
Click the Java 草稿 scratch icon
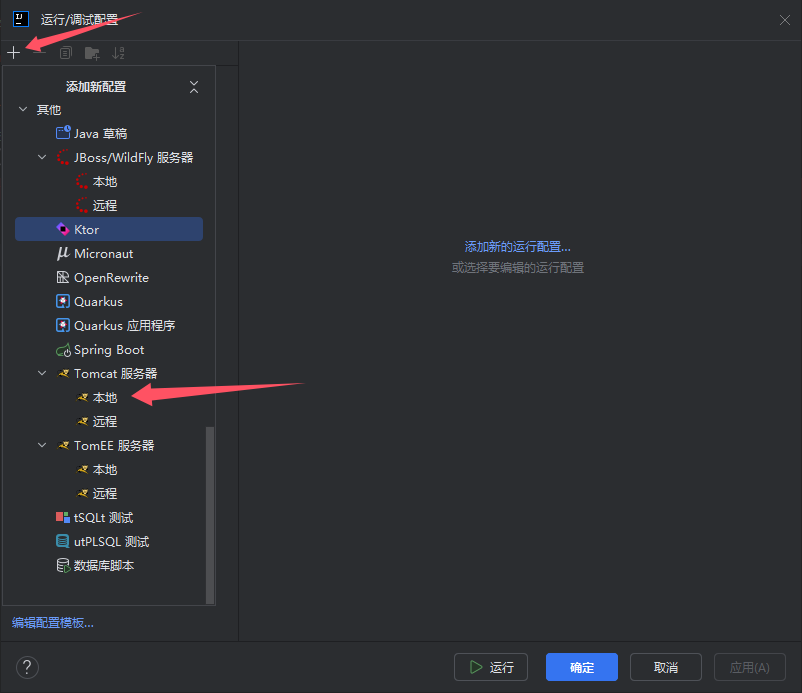click(x=63, y=133)
